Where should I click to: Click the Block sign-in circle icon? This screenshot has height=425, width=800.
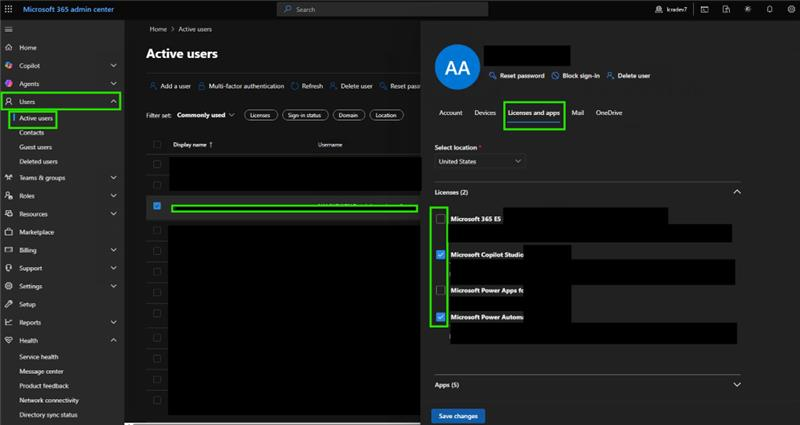point(555,76)
